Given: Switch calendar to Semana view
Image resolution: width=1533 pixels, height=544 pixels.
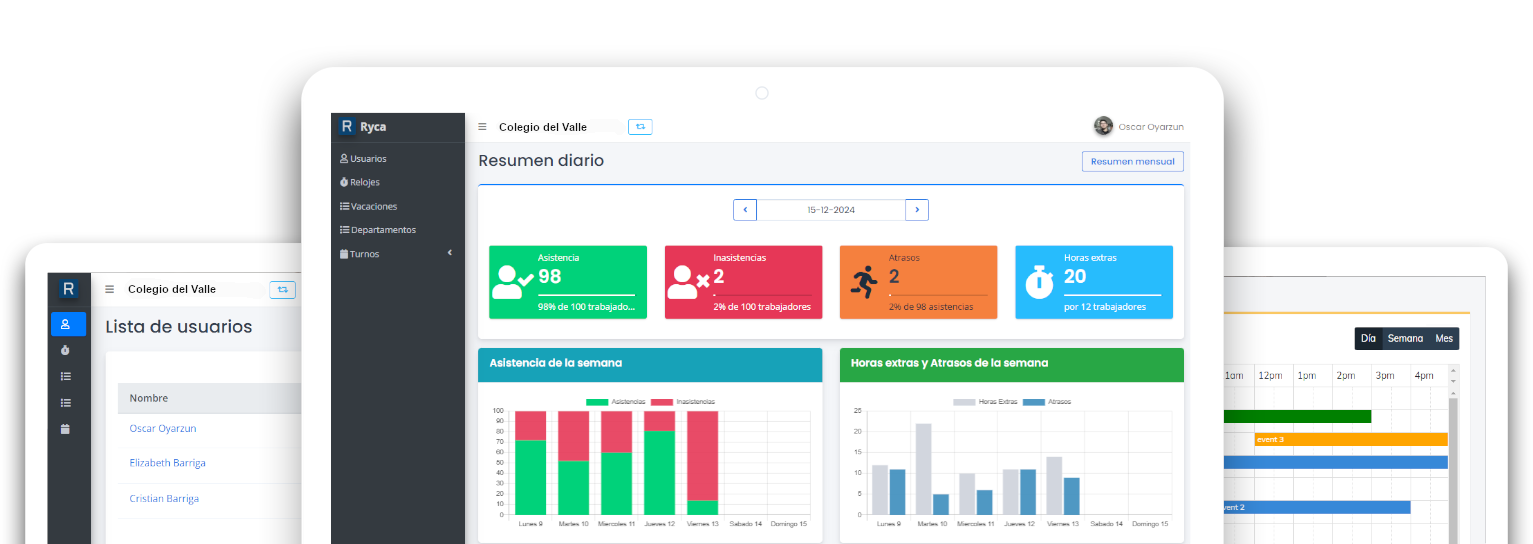Looking at the screenshot, I should point(1404,339).
